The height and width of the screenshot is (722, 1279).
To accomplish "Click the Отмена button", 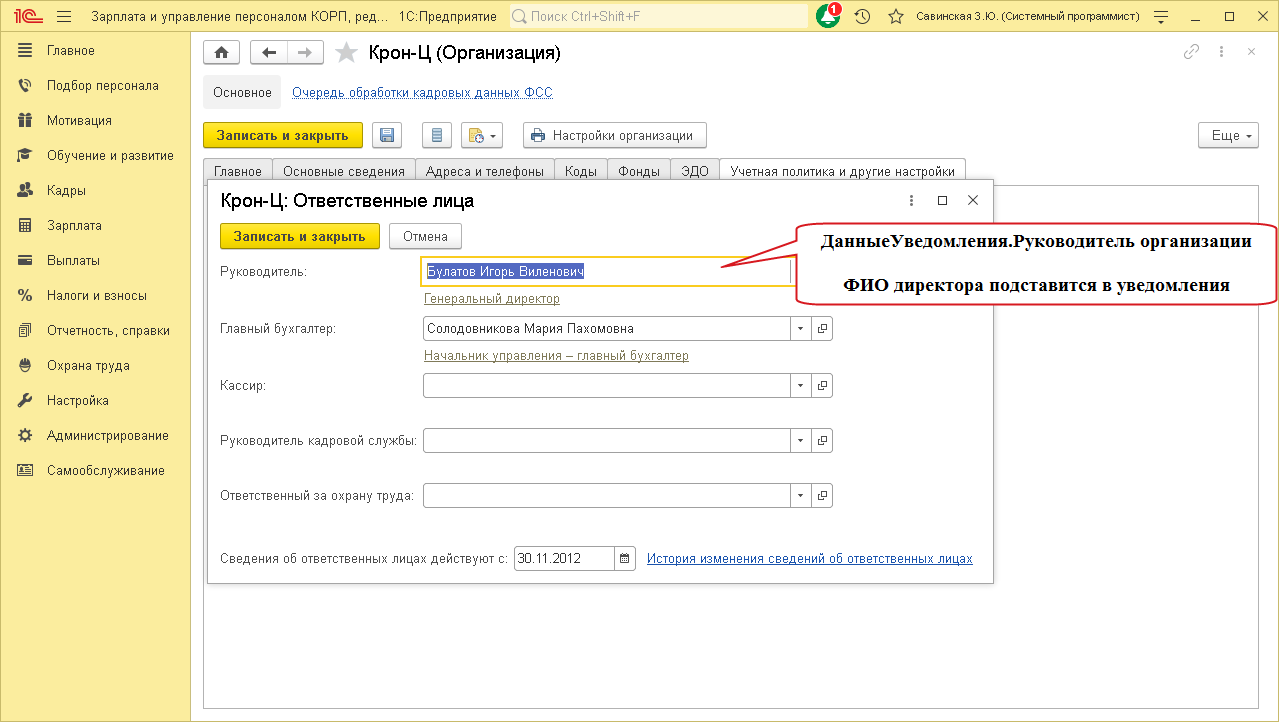I will tap(425, 236).
